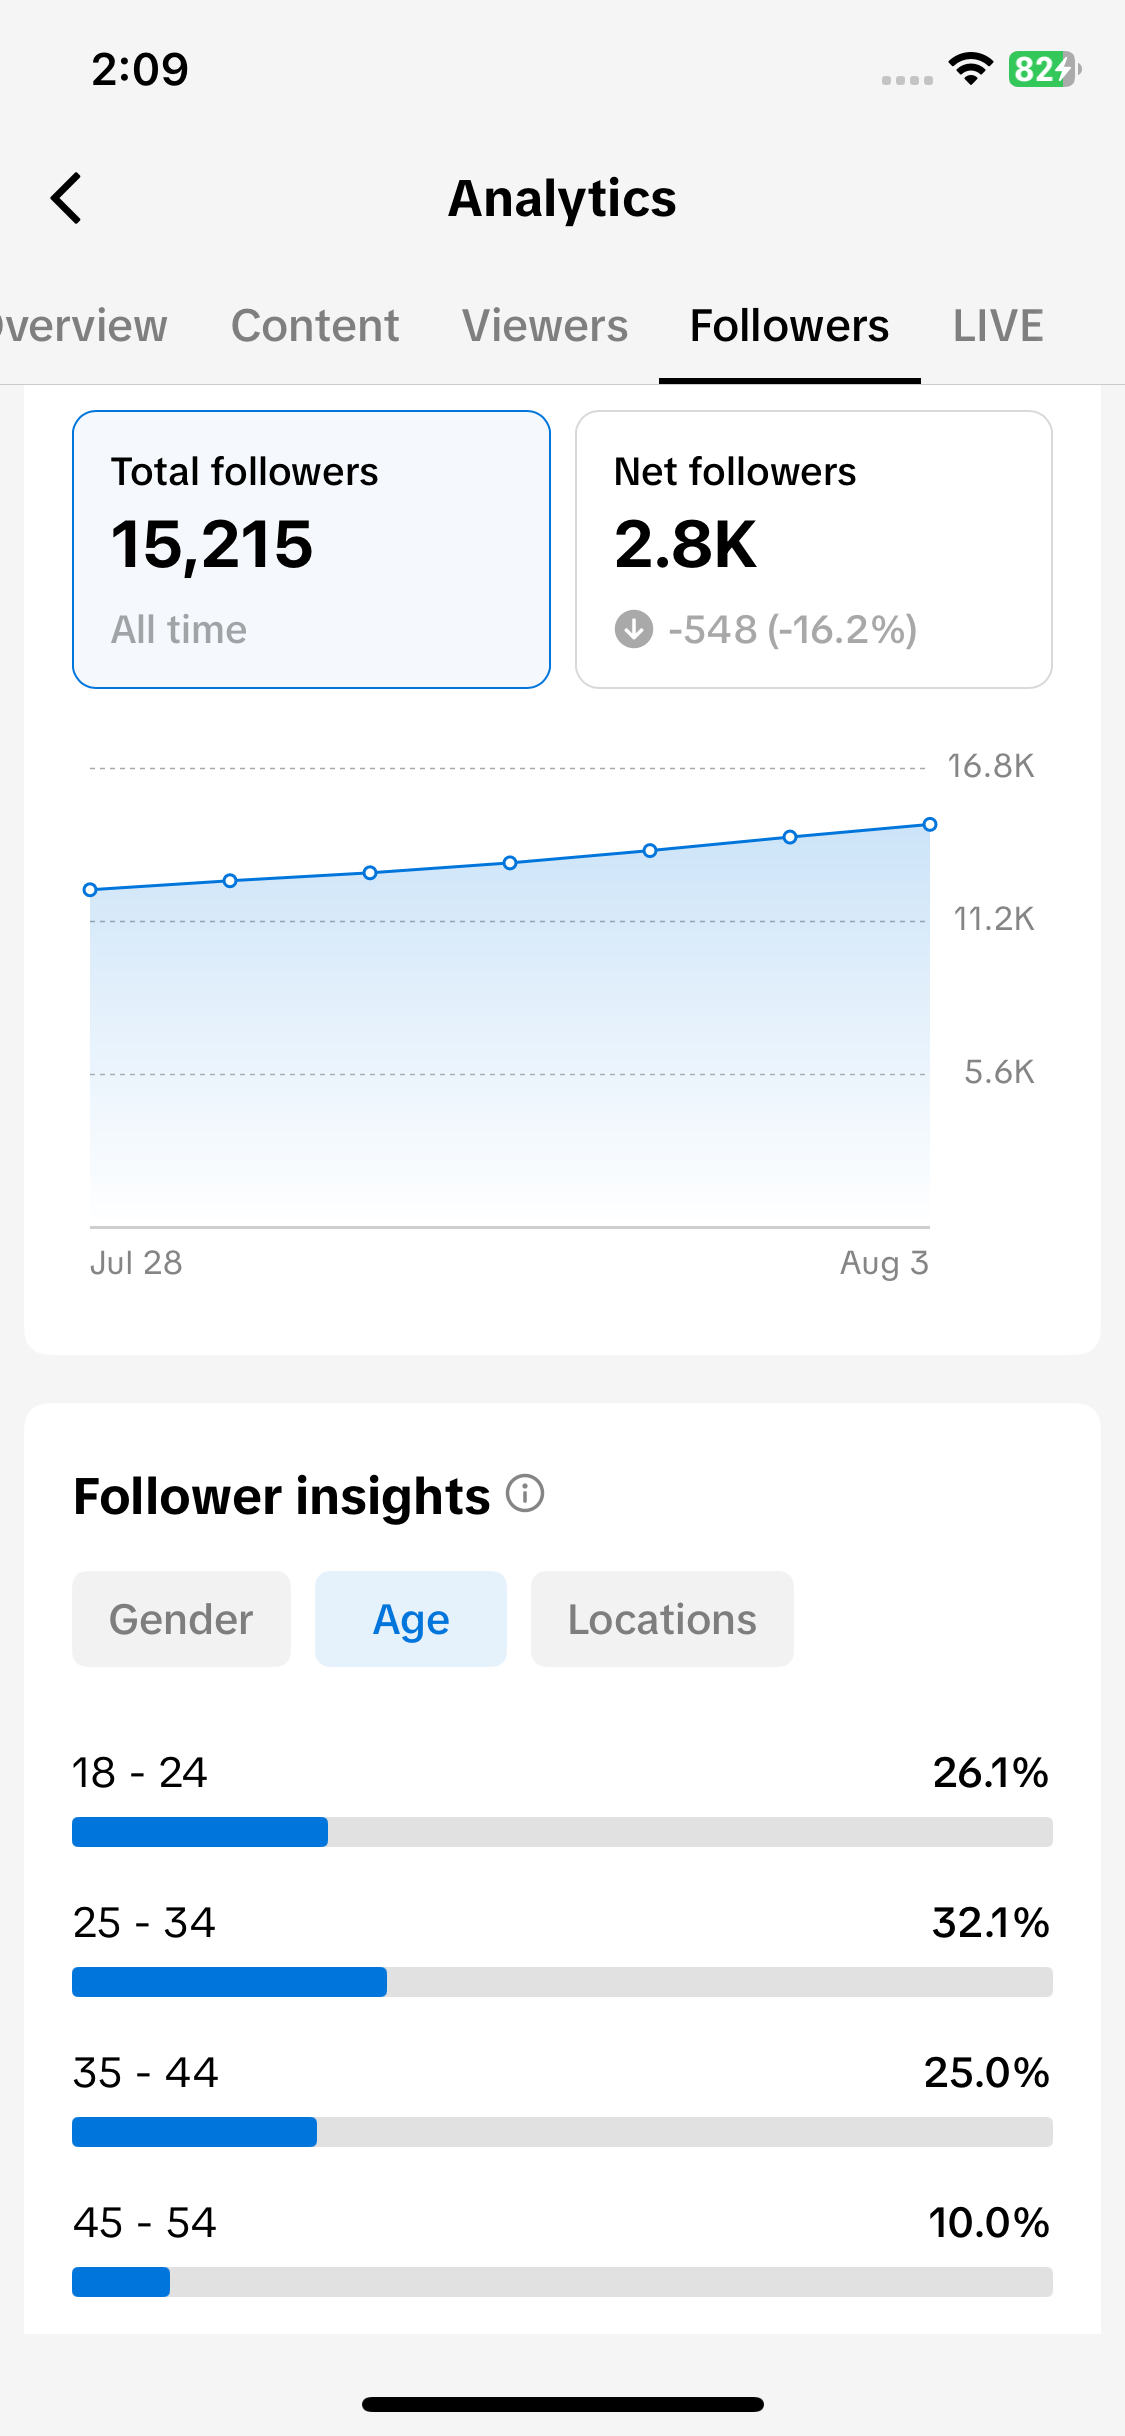Tap the battery indicator icon
This screenshot has height=2436, width=1125.
[x=1044, y=69]
